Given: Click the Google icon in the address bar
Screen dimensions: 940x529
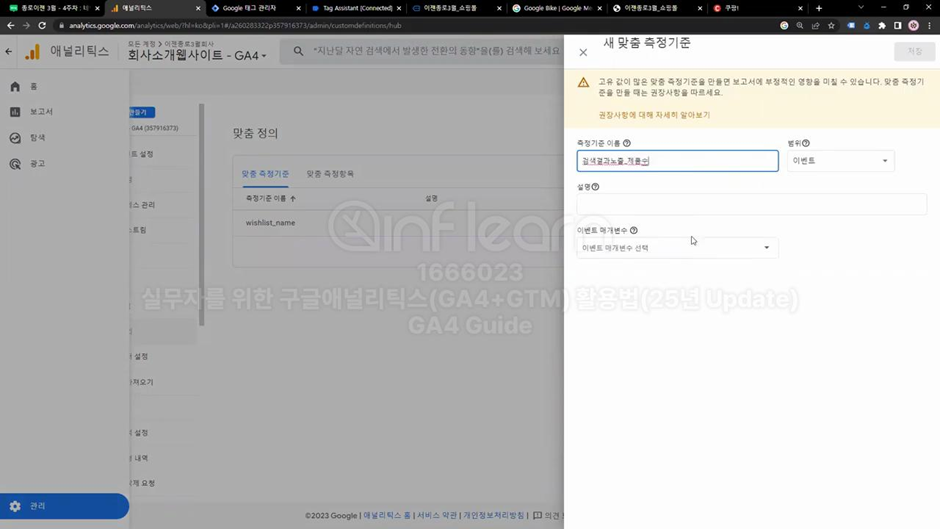Looking at the screenshot, I should point(784,26).
